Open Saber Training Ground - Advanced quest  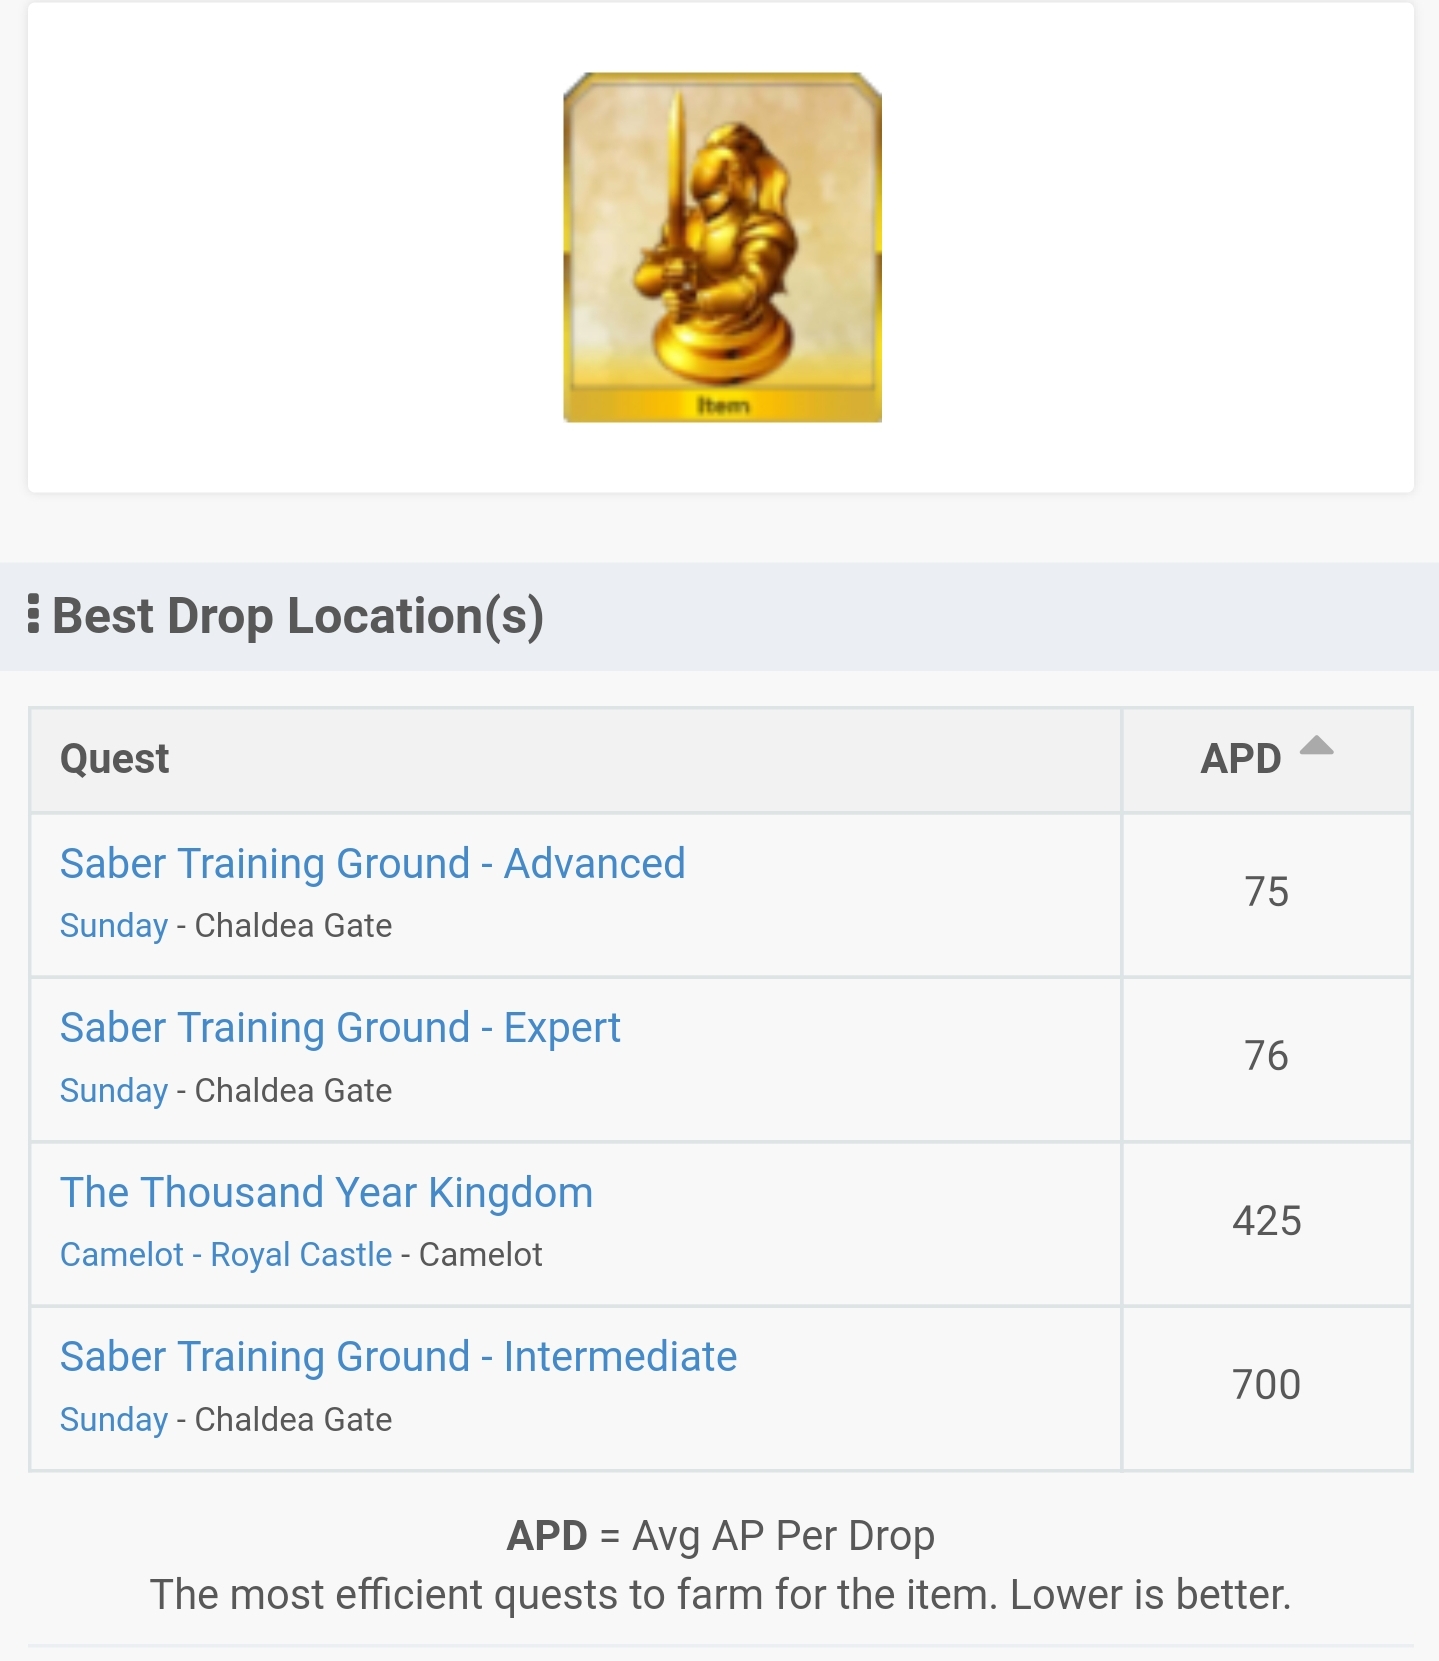[372, 863]
